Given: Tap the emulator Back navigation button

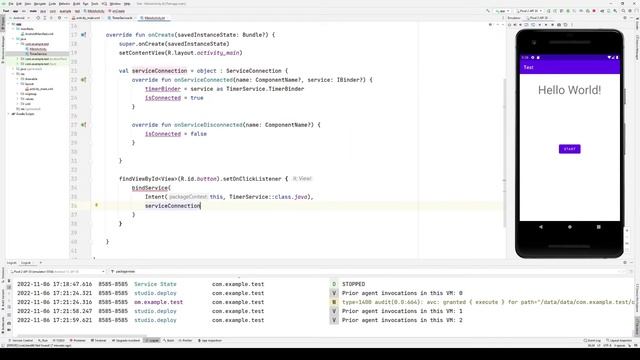Looking at the screenshot, I should click(x=541, y=227).
